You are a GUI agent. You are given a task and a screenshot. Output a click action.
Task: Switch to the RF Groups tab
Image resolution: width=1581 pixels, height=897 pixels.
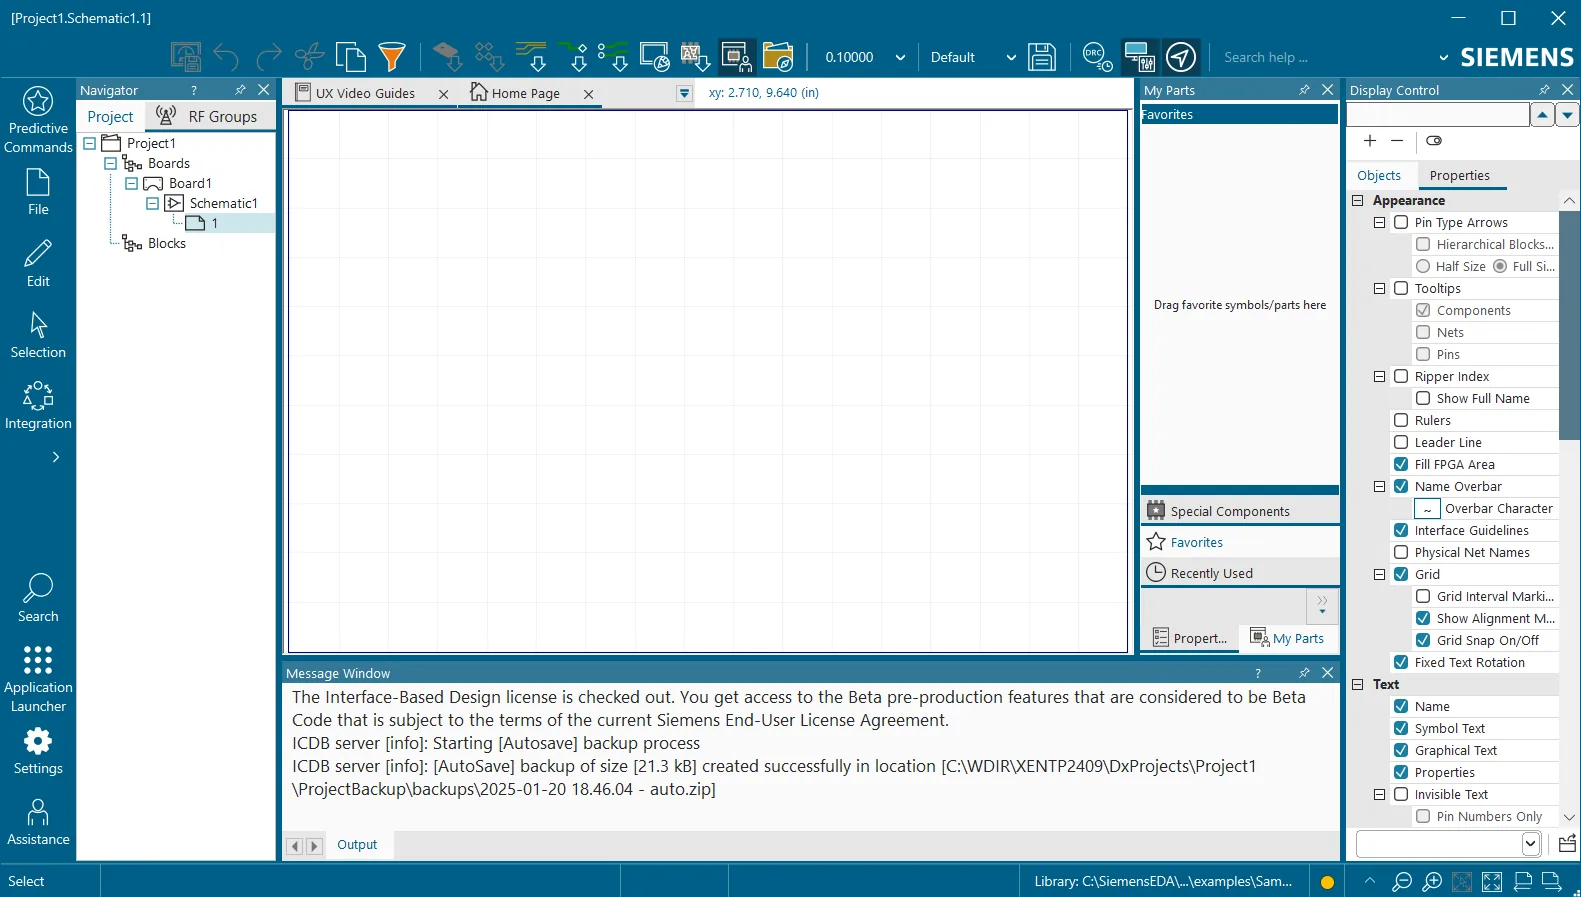pyautogui.click(x=208, y=116)
